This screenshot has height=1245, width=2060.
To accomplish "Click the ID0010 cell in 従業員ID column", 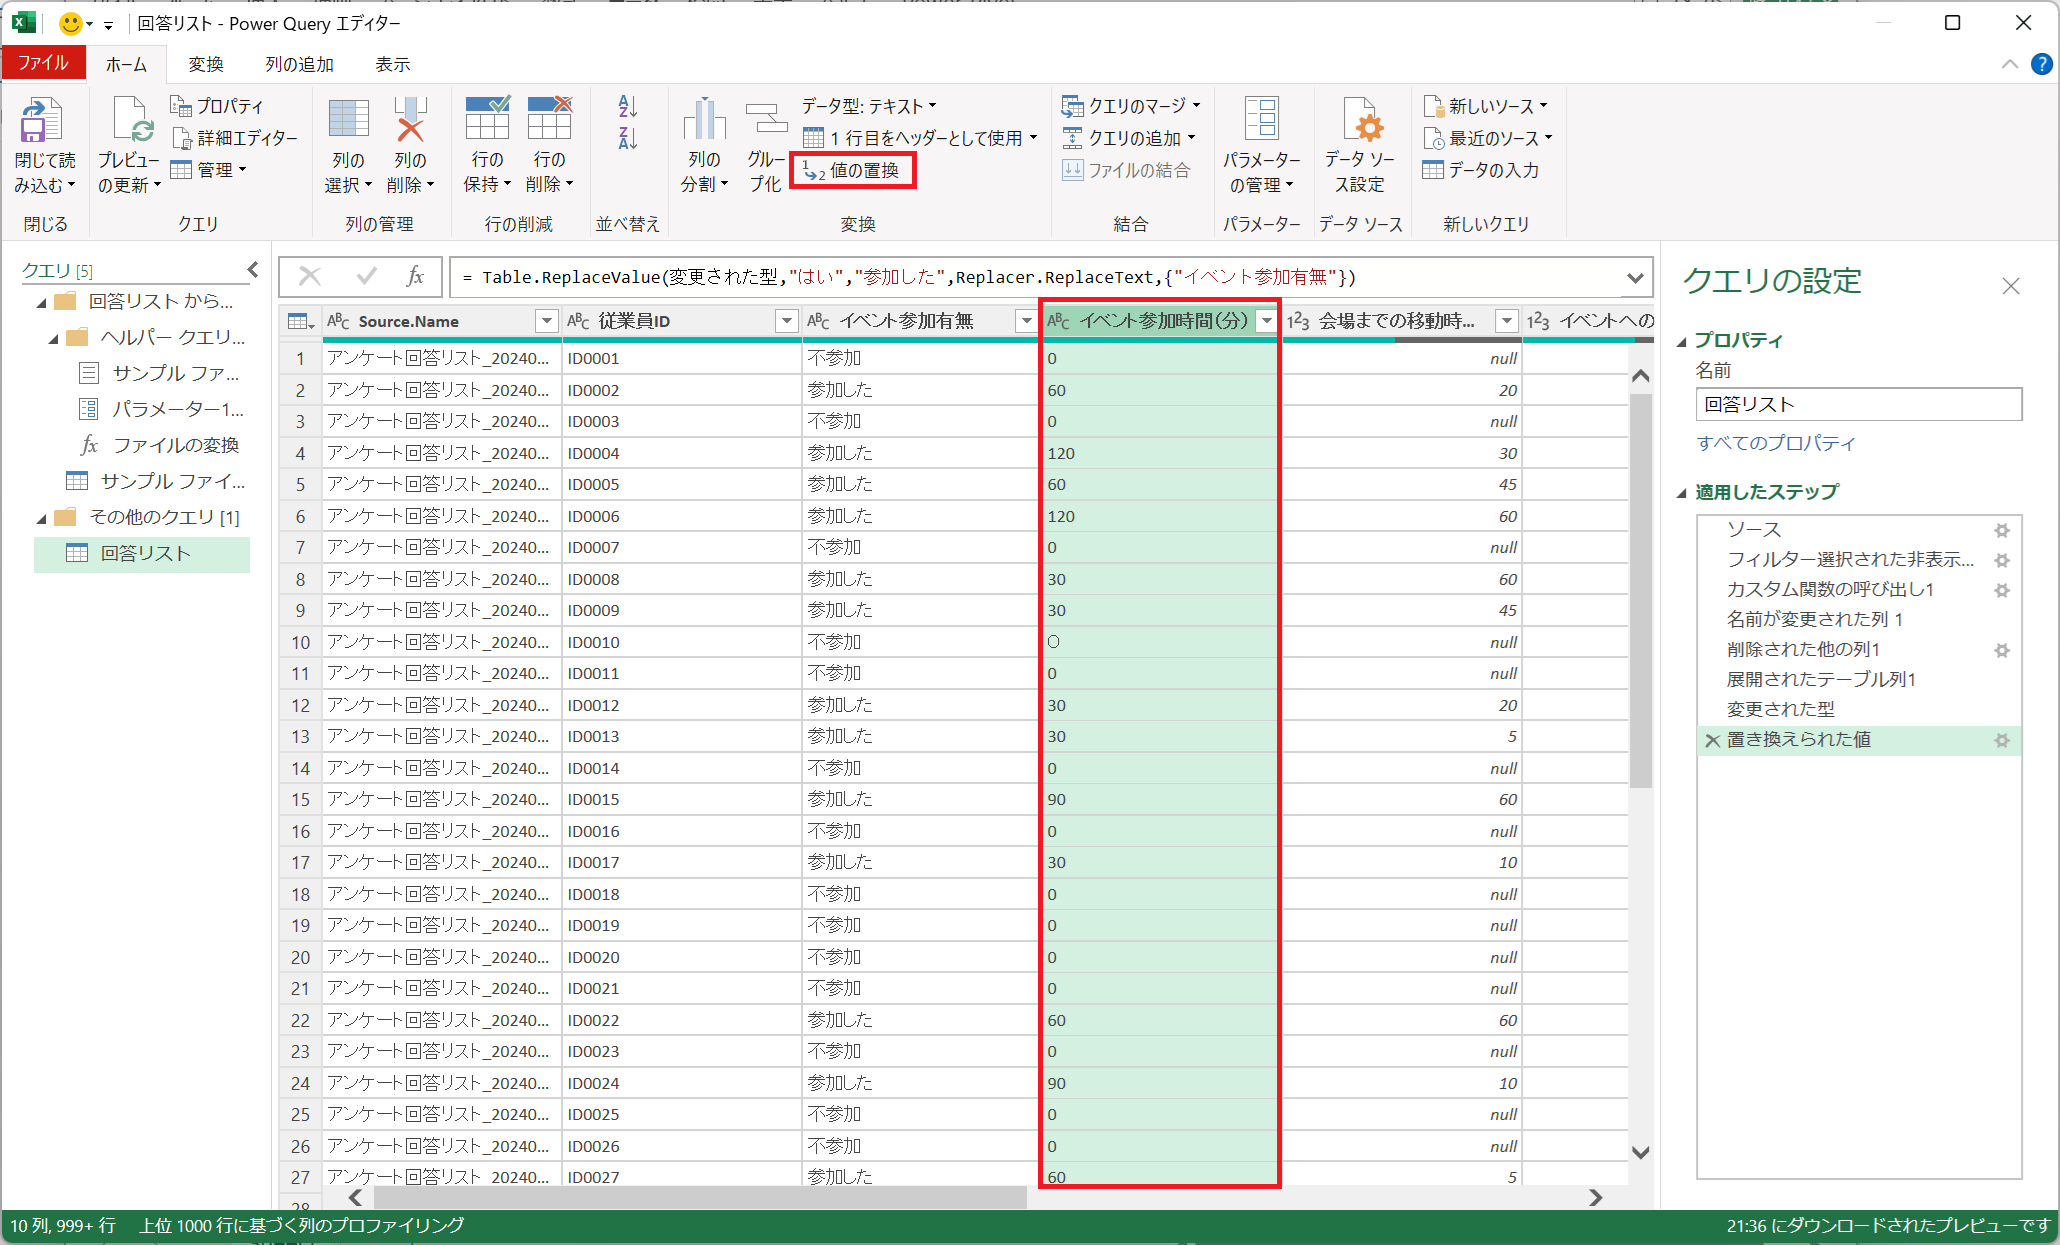I will (x=681, y=642).
